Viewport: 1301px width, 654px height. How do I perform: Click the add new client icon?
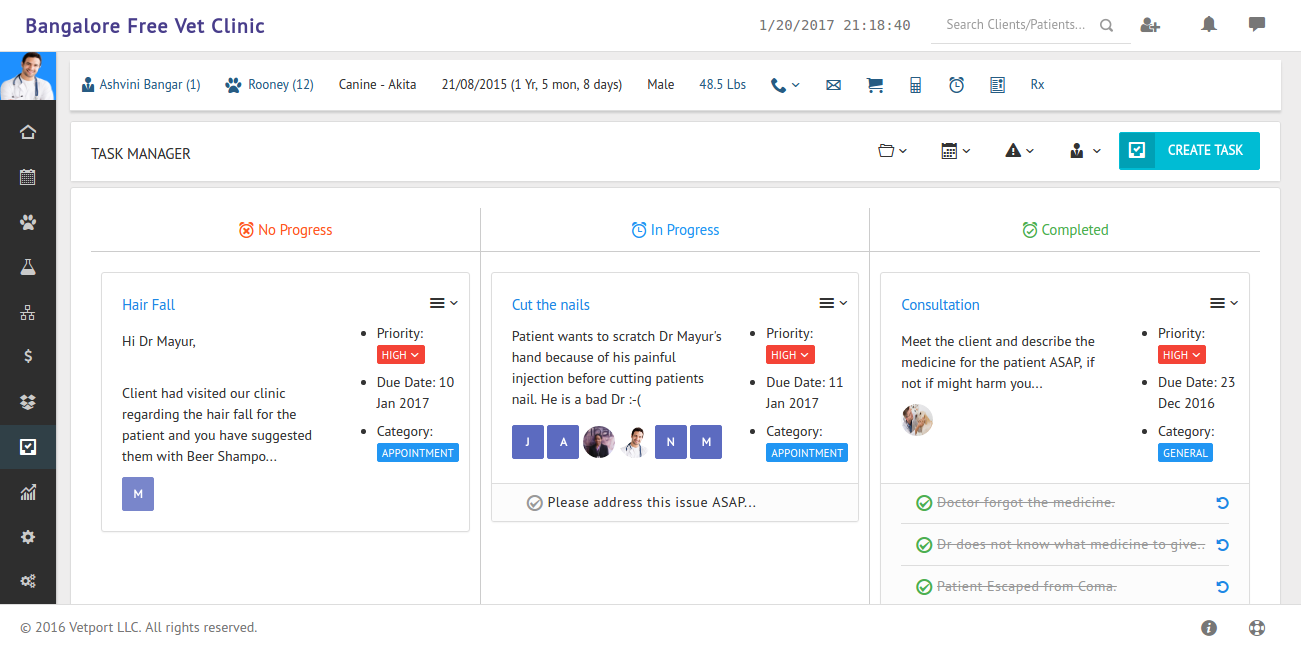1150,23
